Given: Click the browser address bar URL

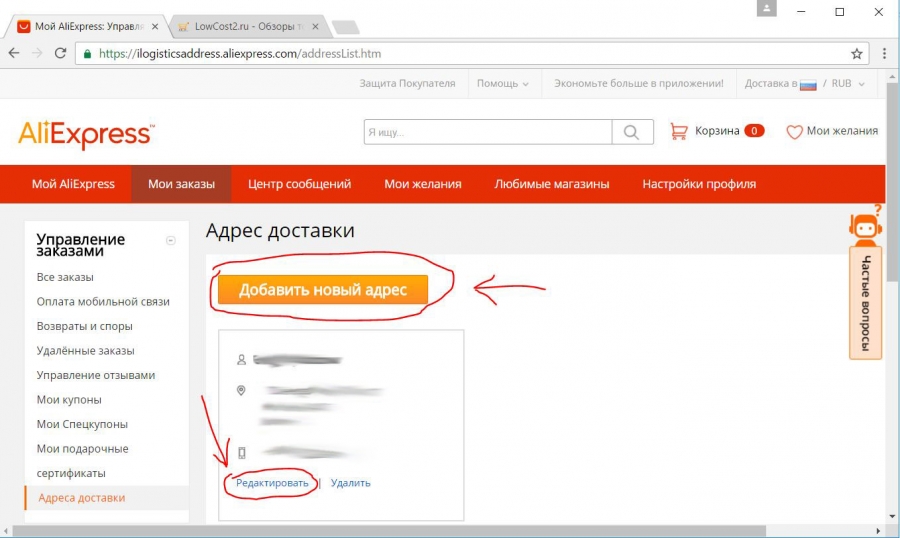Looking at the screenshot, I should click(239, 54).
